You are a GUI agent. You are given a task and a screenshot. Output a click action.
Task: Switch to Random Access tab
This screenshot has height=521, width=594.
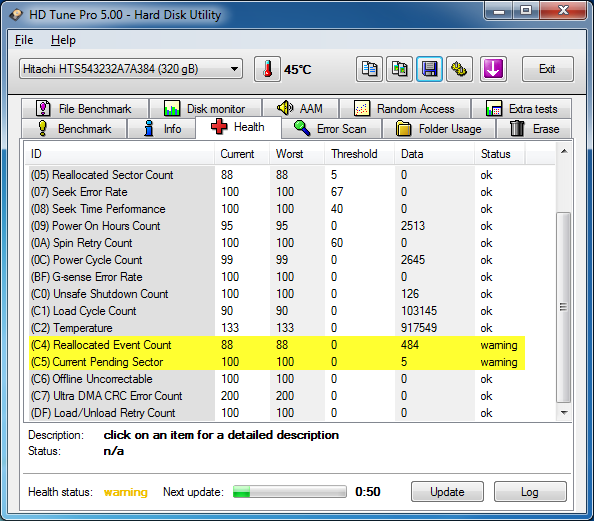(x=405, y=108)
